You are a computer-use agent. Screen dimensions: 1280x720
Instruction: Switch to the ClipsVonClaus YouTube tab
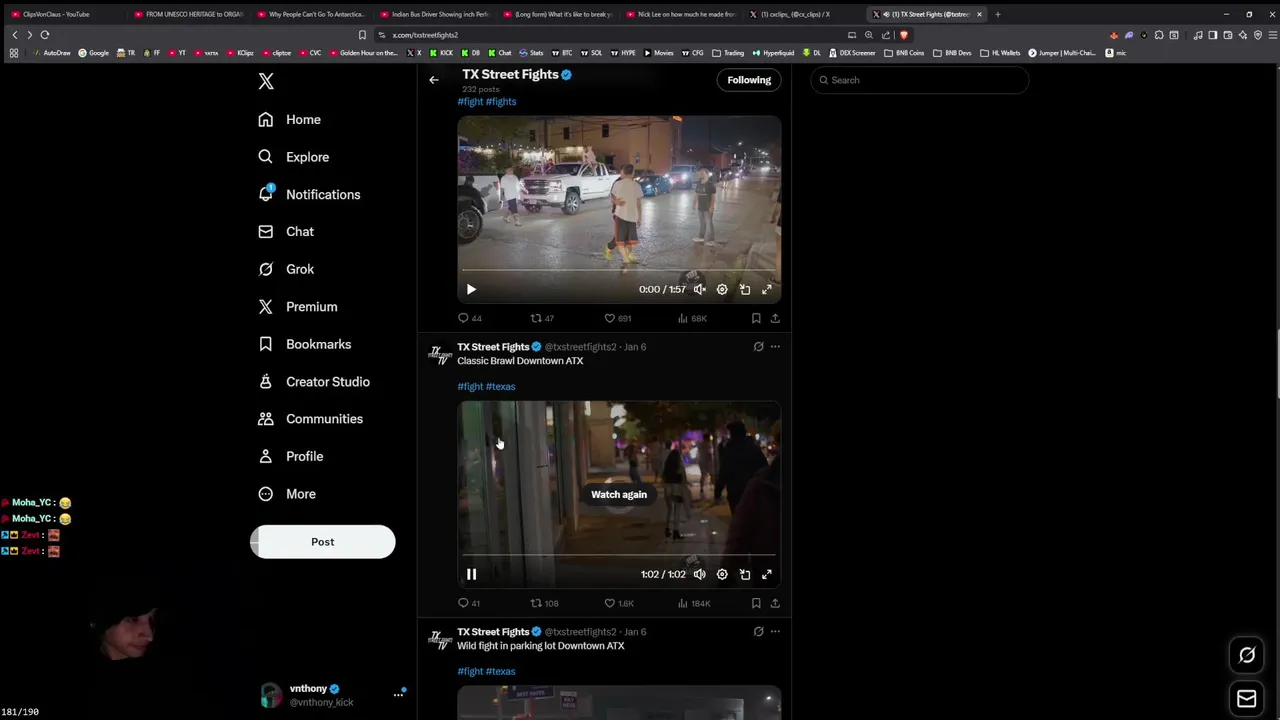(65, 14)
